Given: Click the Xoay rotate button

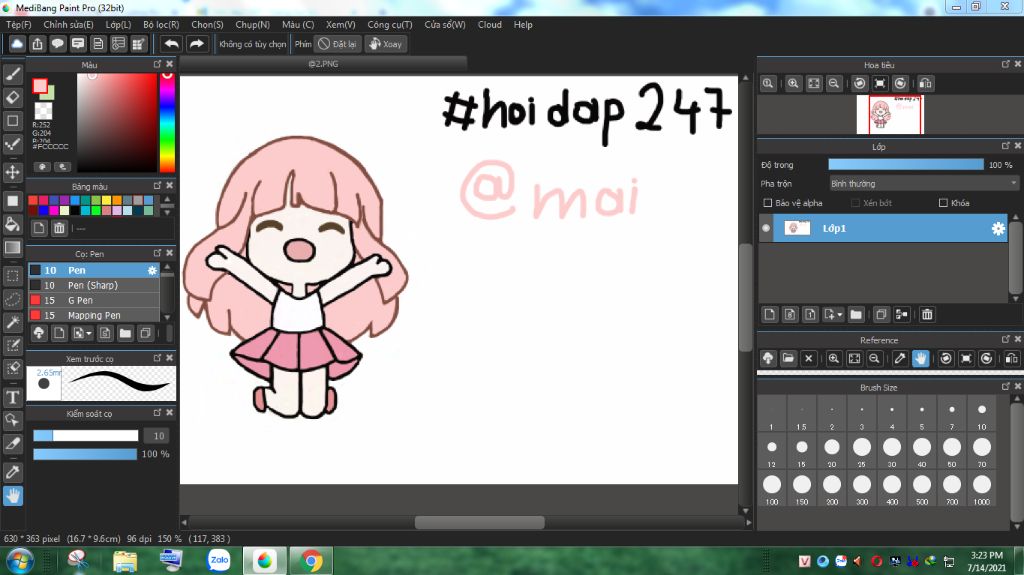Looking at the screenshot, I should [385, 44].
